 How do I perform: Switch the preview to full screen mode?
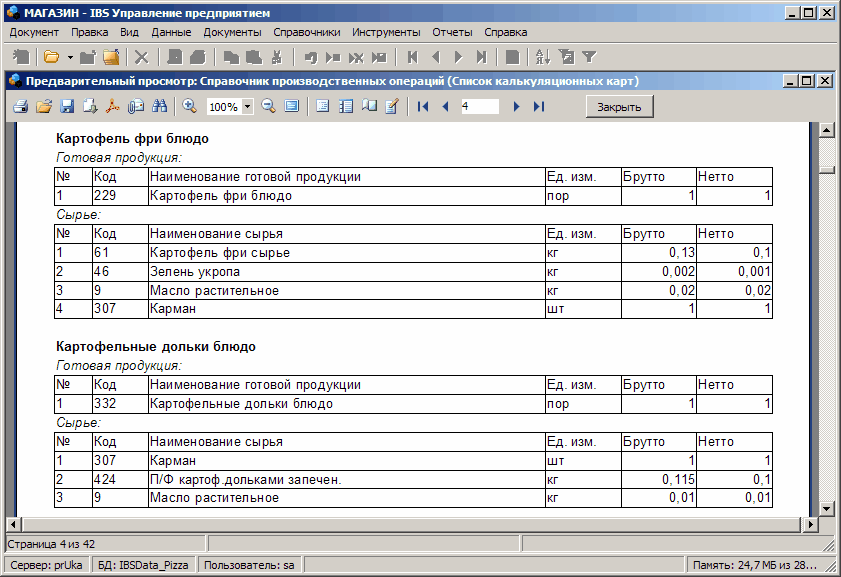pos(292,106)
